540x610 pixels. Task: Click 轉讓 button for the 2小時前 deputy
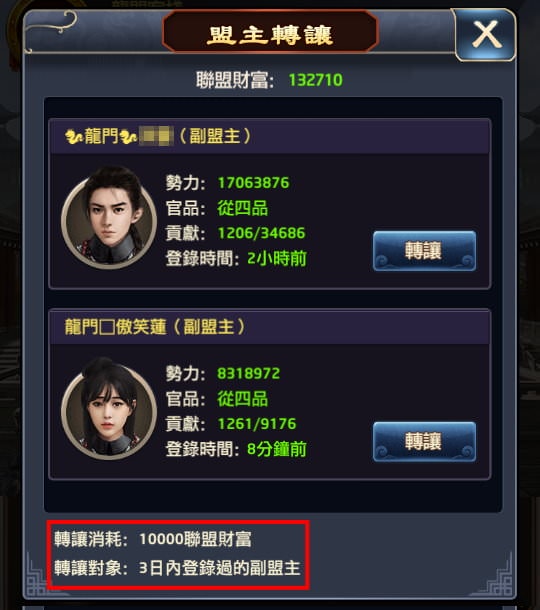click(424, 251)
